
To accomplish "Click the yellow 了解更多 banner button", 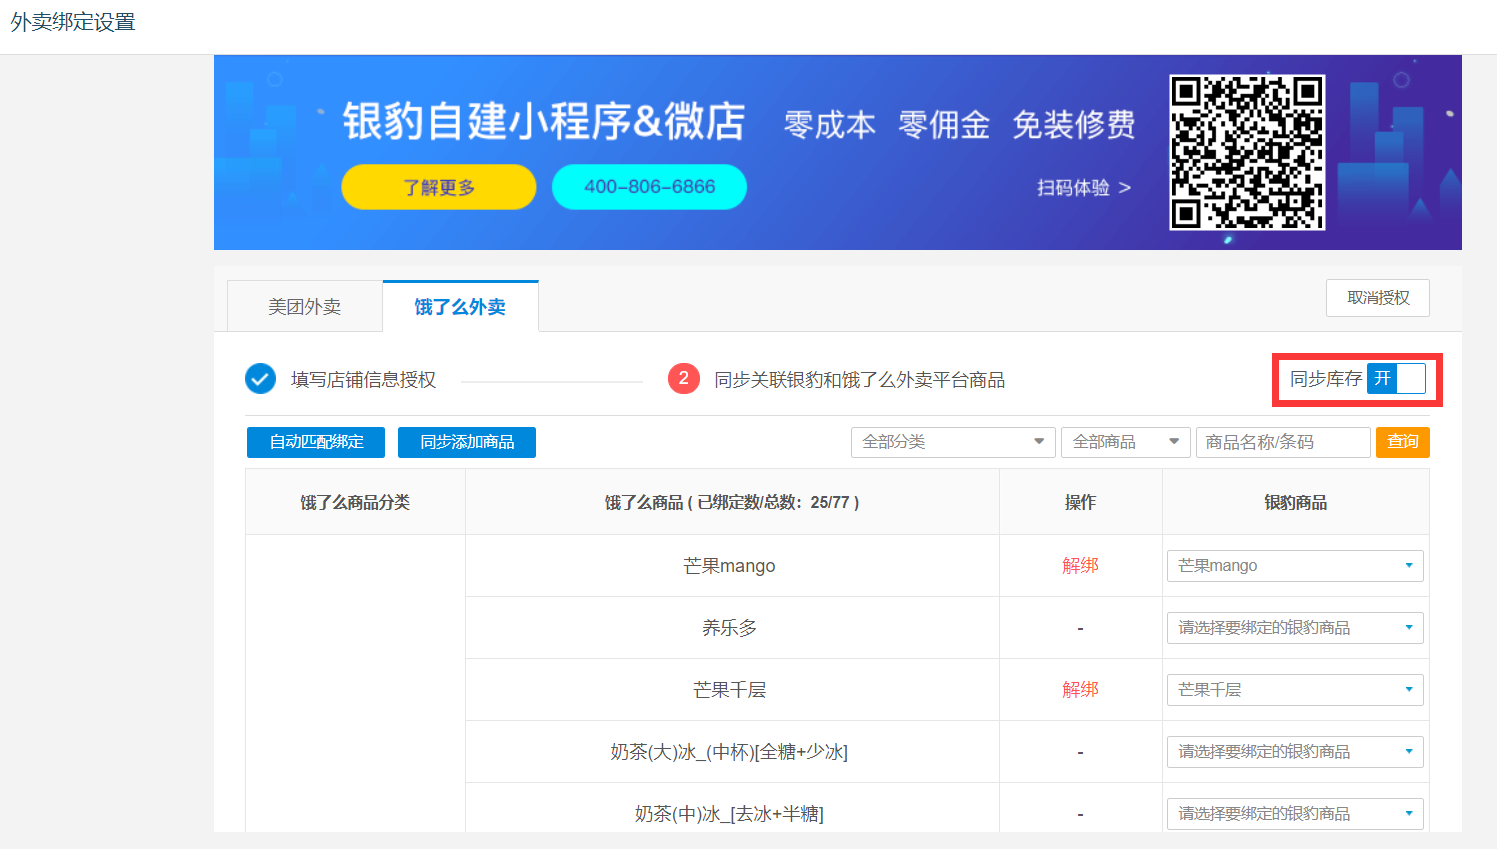I will [438, 187].
